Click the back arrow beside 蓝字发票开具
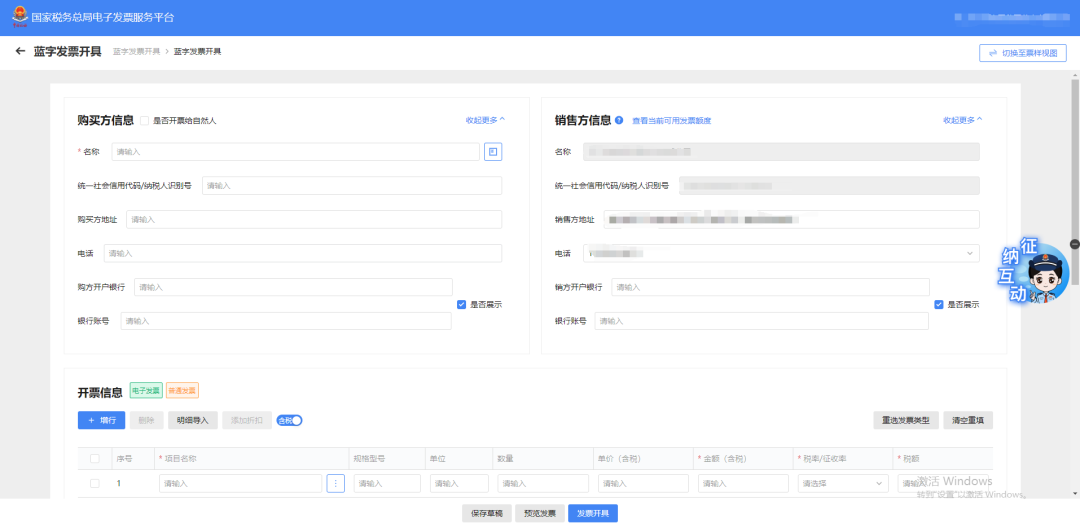Viewport: 1080px width, 528px height. click(20, 51)
